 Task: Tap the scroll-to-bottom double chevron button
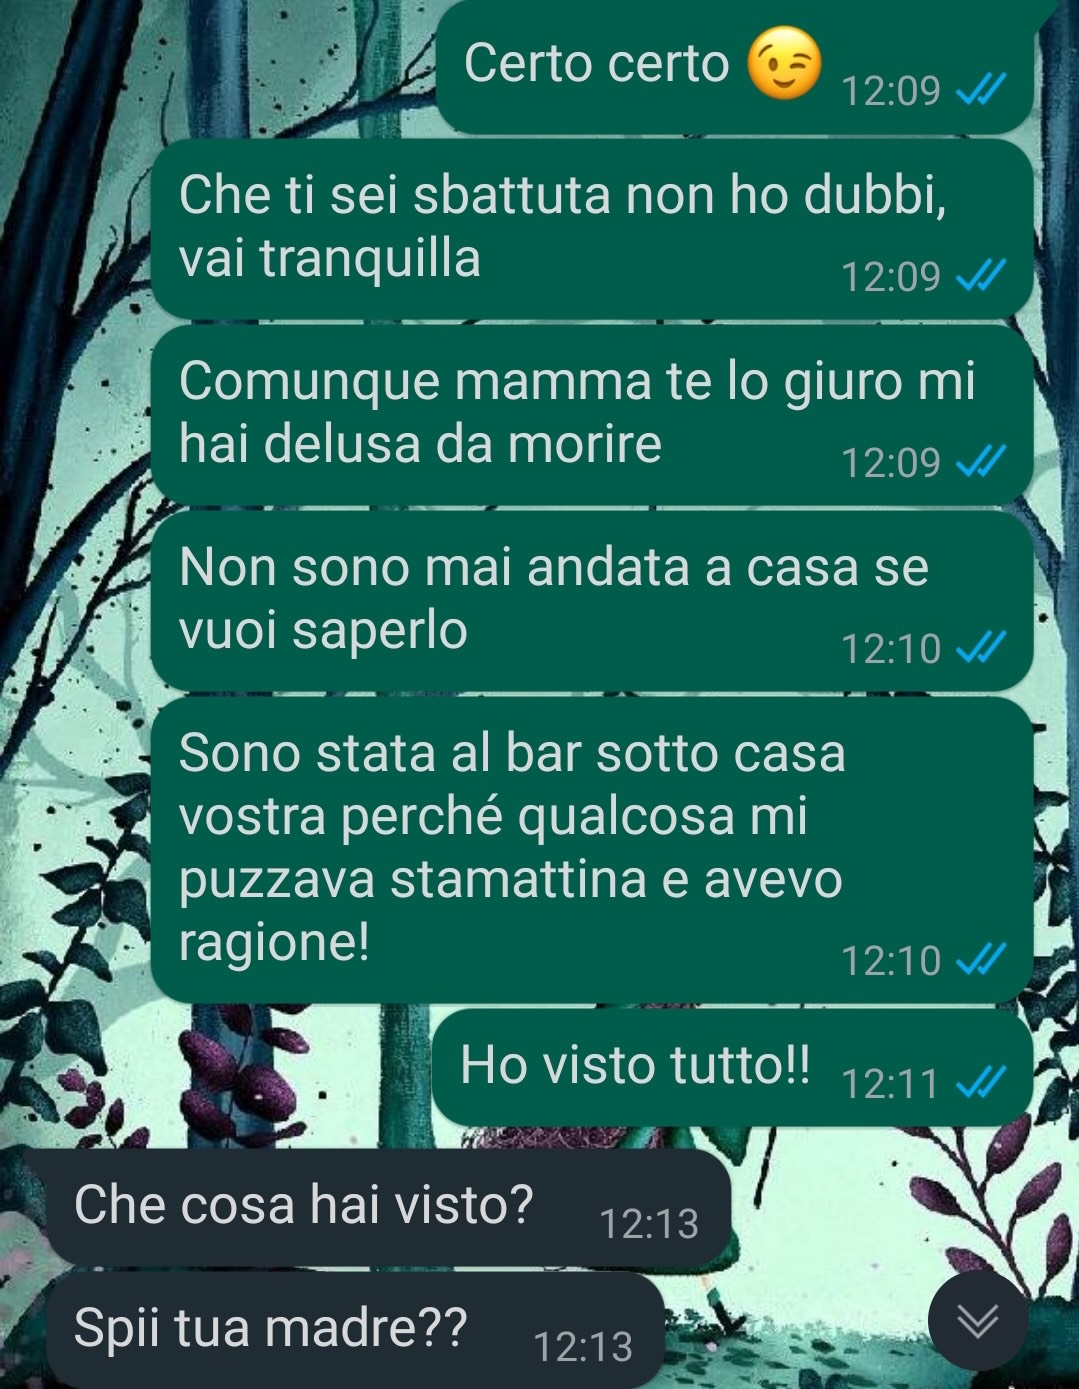click(x=977, y=1321)
